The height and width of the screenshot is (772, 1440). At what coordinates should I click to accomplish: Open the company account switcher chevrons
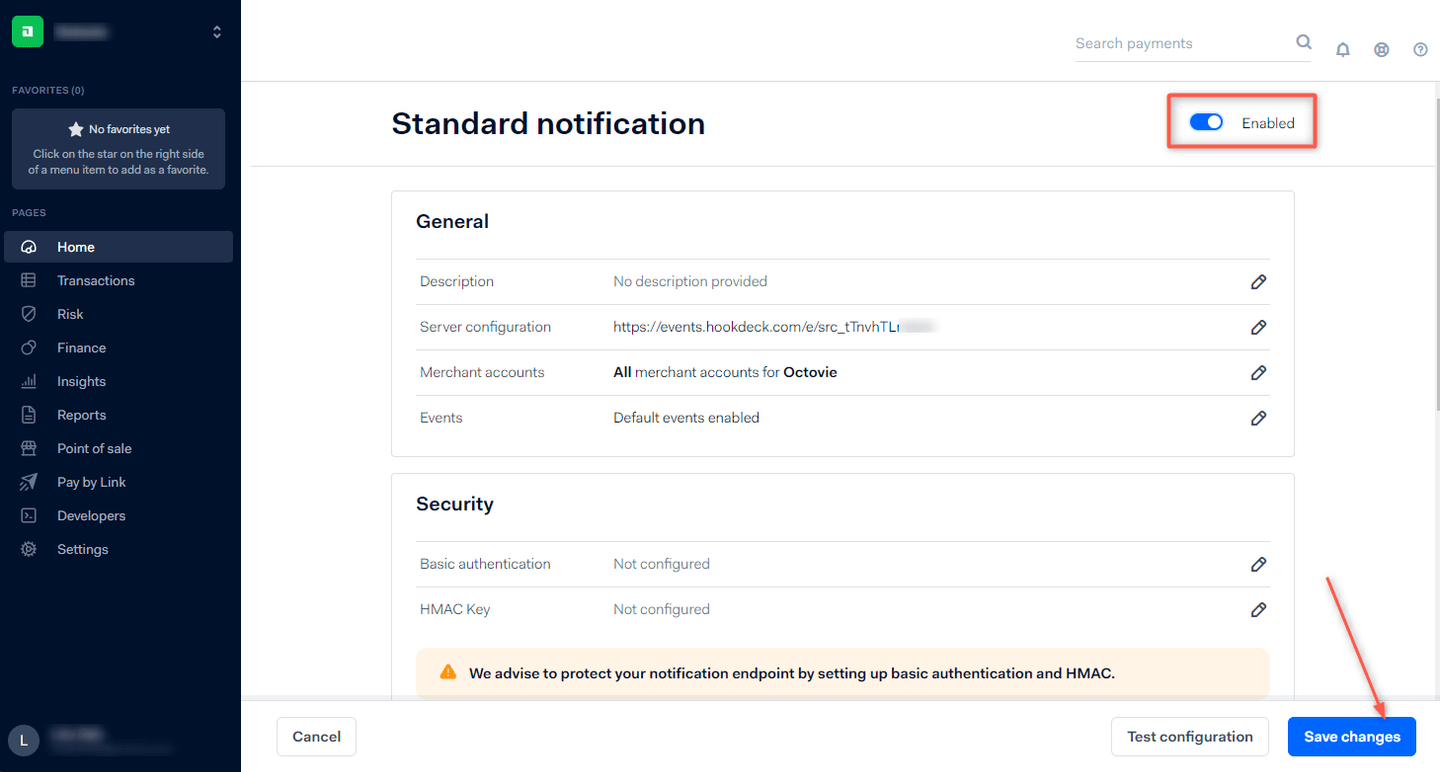tap(217, 31)
